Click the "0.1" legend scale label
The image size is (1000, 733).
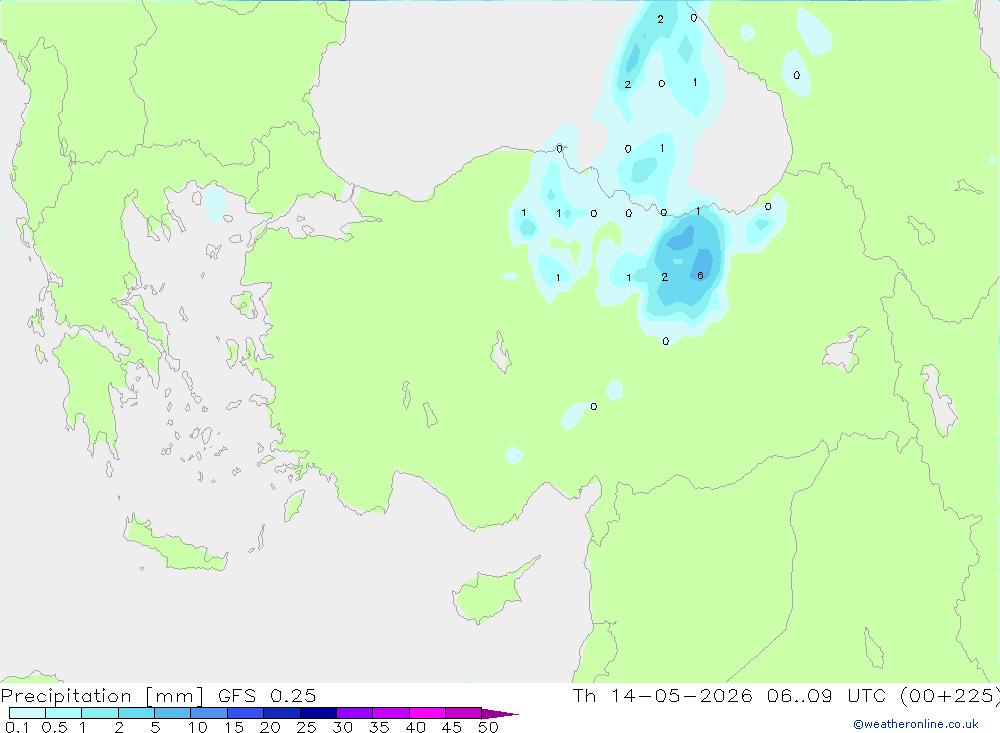pyautogui.click(x=17, y=727)
